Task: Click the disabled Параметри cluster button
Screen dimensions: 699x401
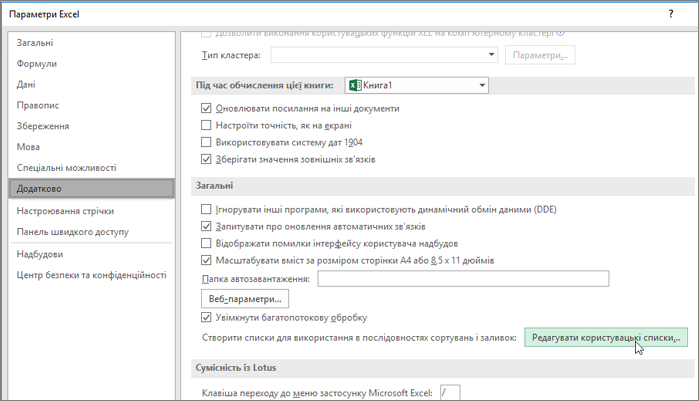Action: tap(540, 55)
